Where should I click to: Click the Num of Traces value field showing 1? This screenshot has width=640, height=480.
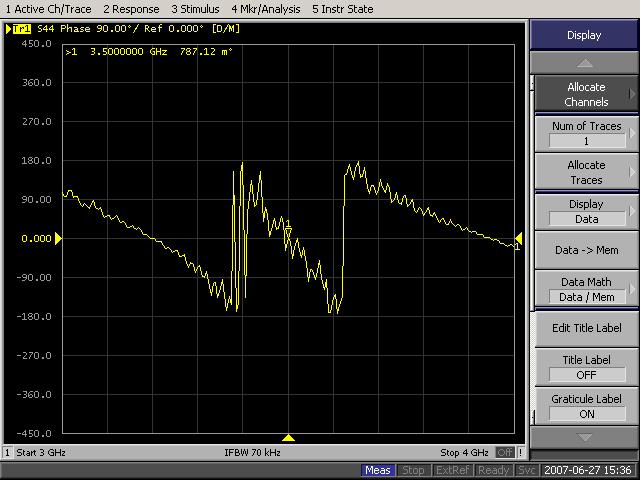pos(587,141)
